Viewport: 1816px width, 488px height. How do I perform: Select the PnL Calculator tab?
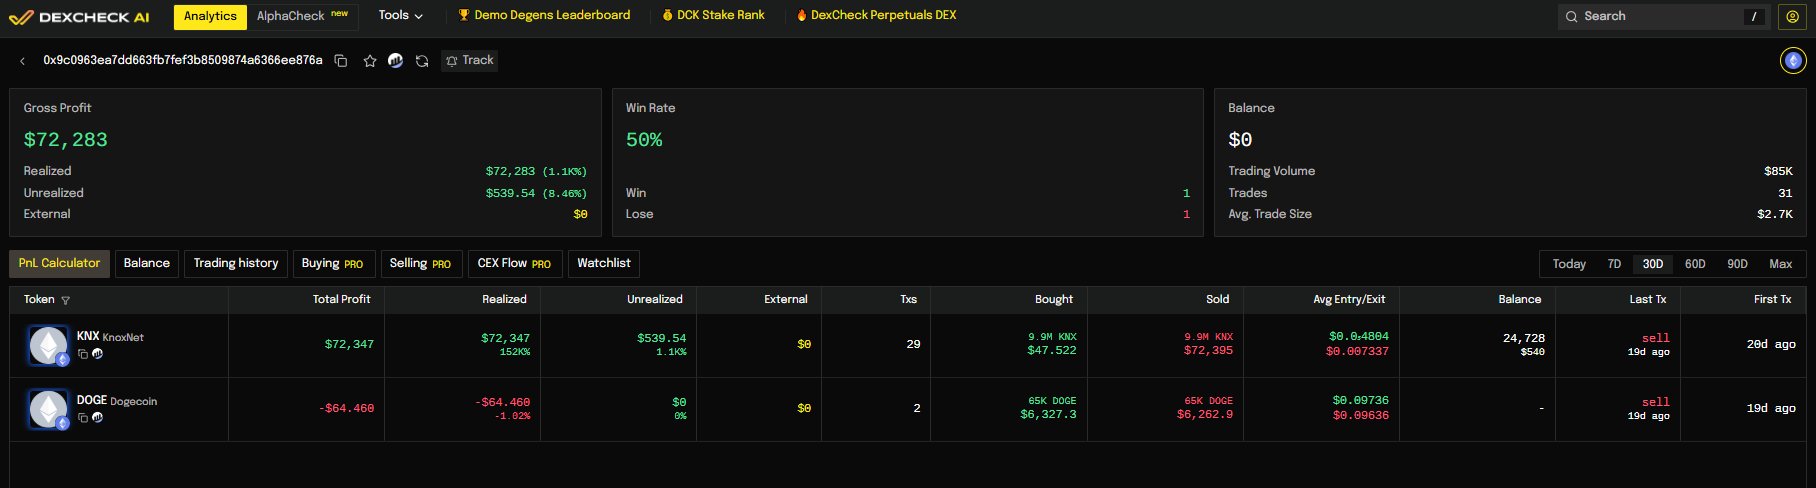(x=60, y=264)
